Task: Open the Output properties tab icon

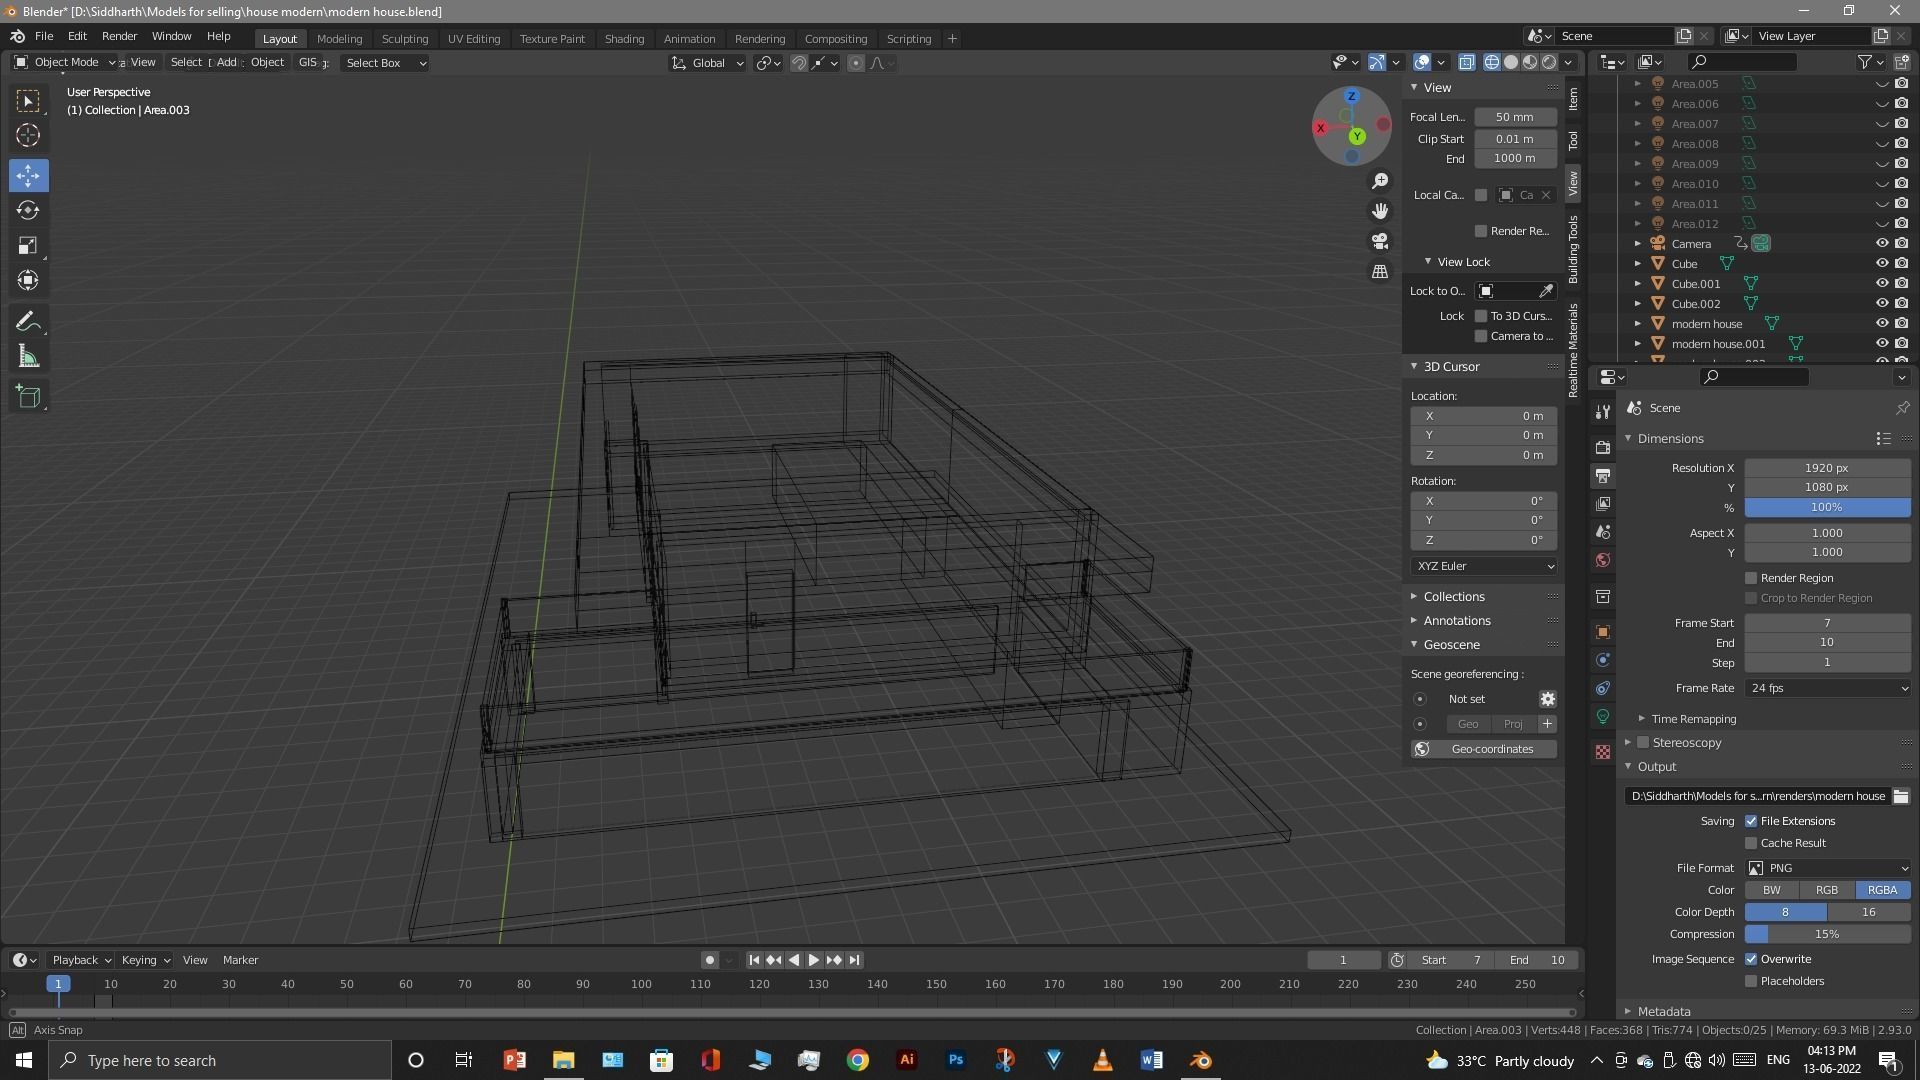Action: click(1603, 475)
